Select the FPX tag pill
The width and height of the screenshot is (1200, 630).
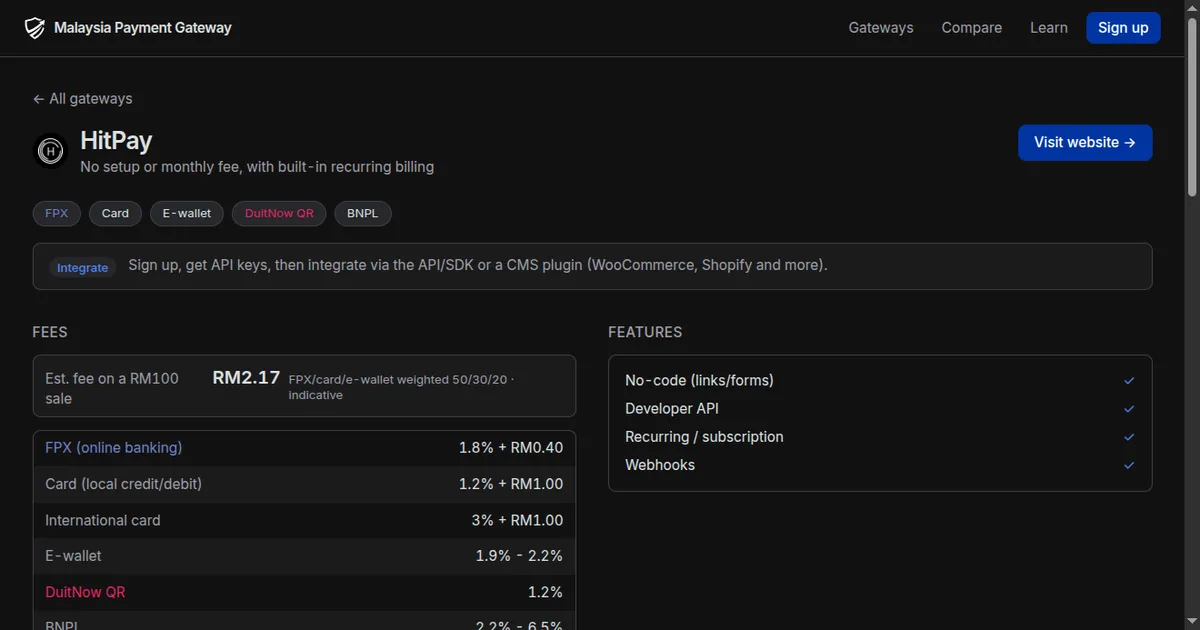(x=57, y=213)
